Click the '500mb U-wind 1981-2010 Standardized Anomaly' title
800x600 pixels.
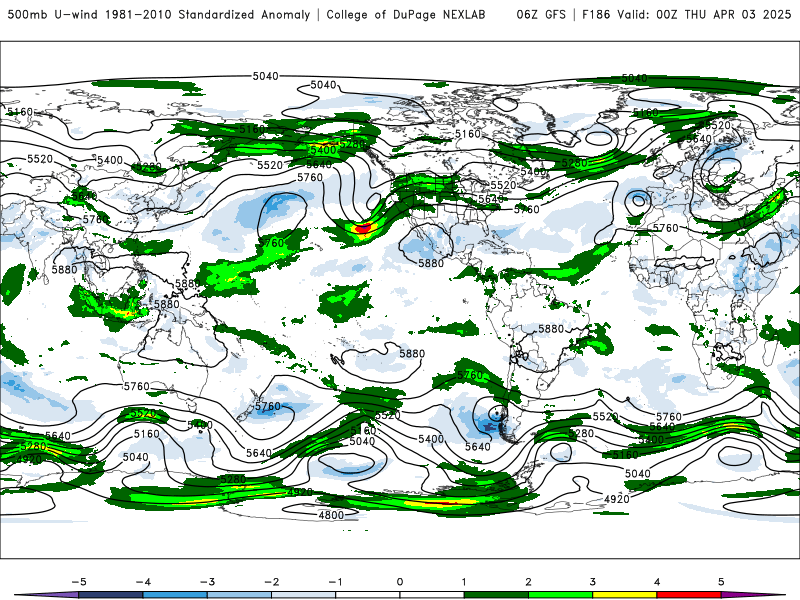158,15
